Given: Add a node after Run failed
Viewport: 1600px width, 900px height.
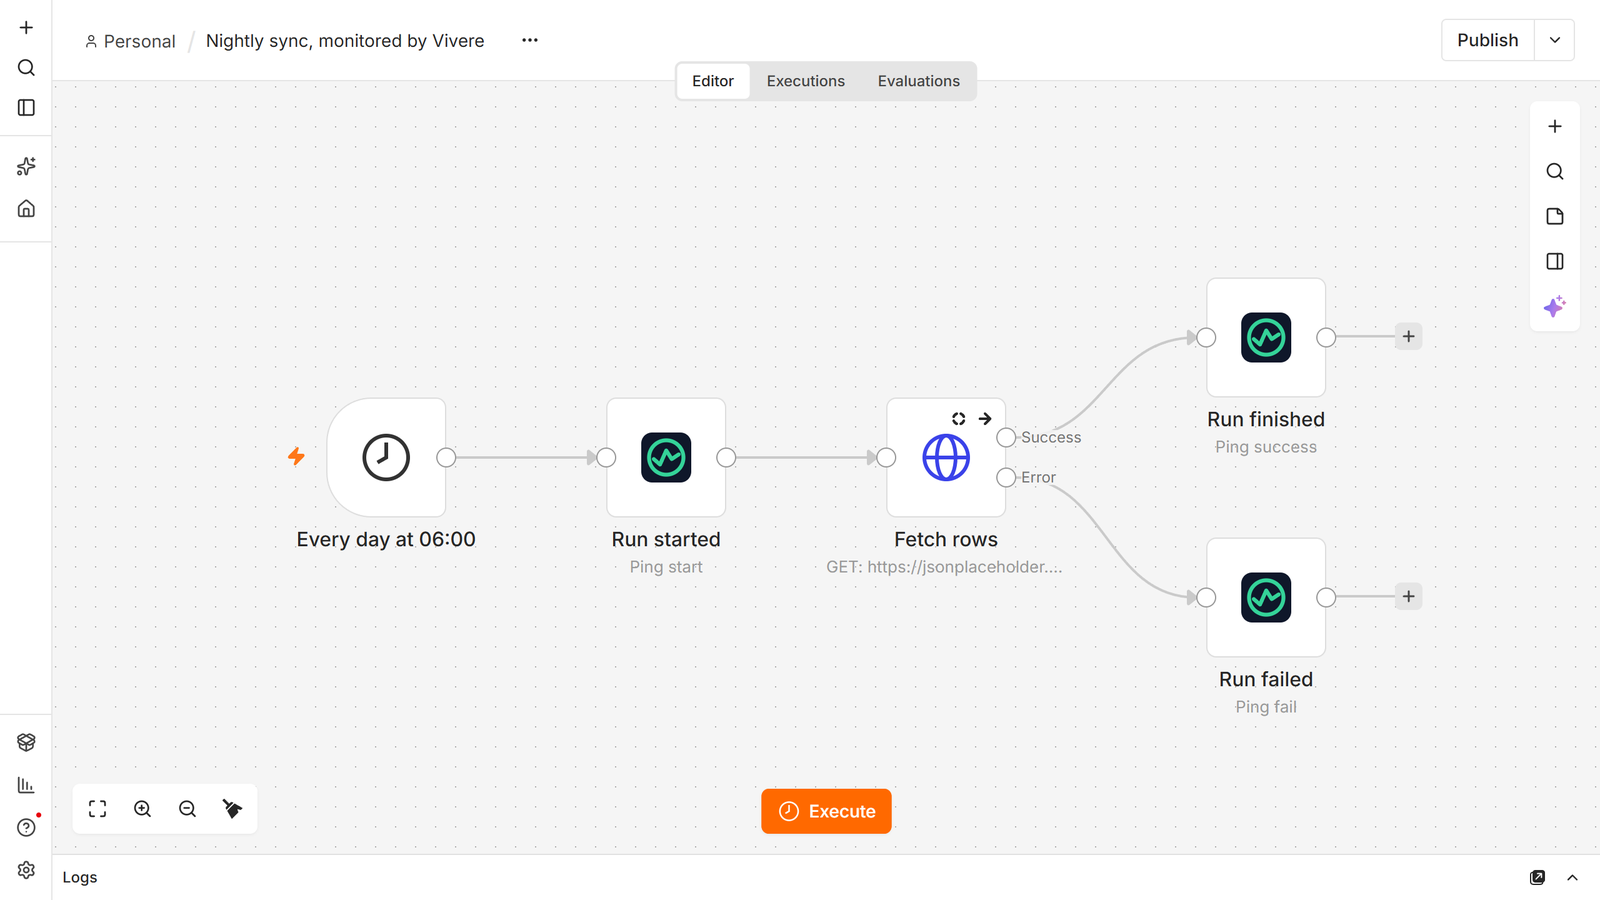Looking at the screenshot, I should point(1408,597).
